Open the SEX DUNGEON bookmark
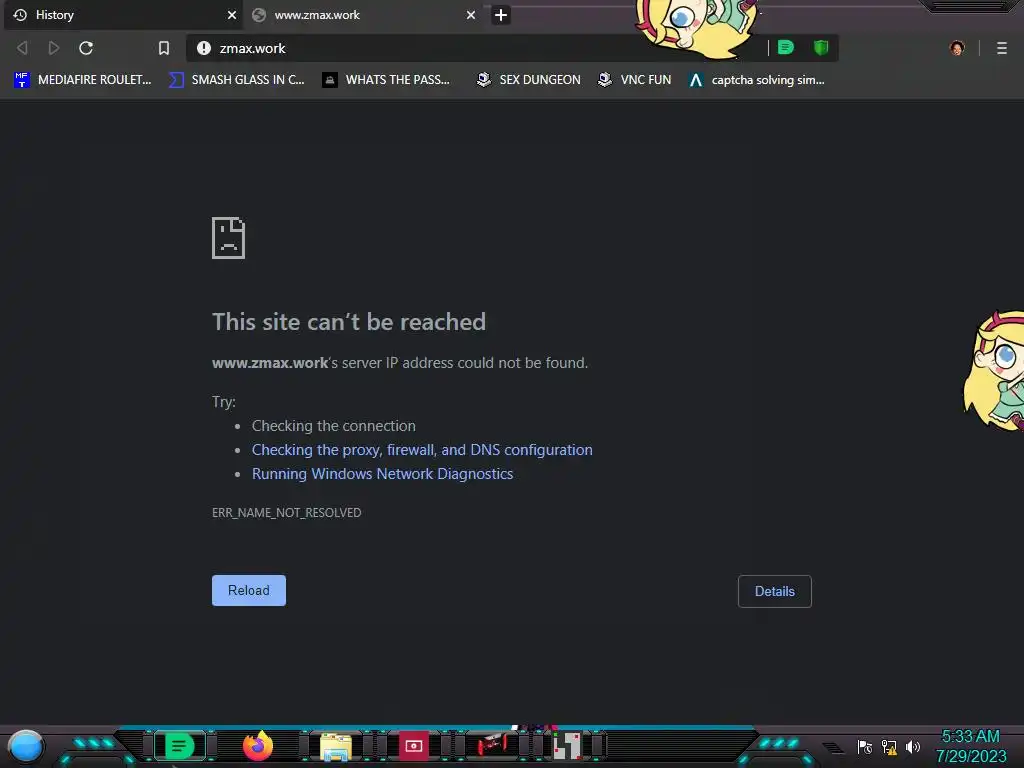 coord(528,80)
